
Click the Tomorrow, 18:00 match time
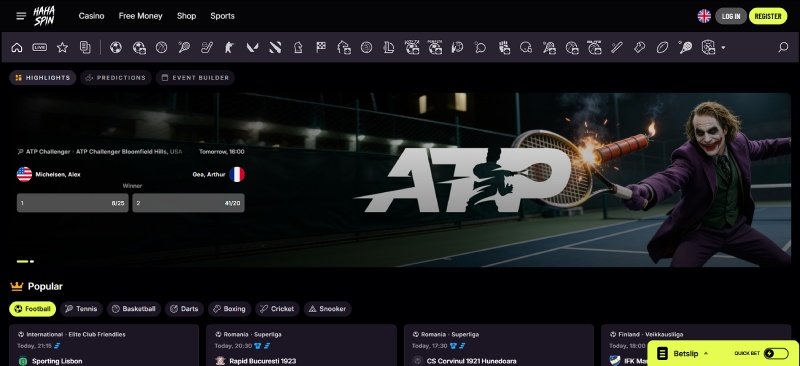click(221, 152)
